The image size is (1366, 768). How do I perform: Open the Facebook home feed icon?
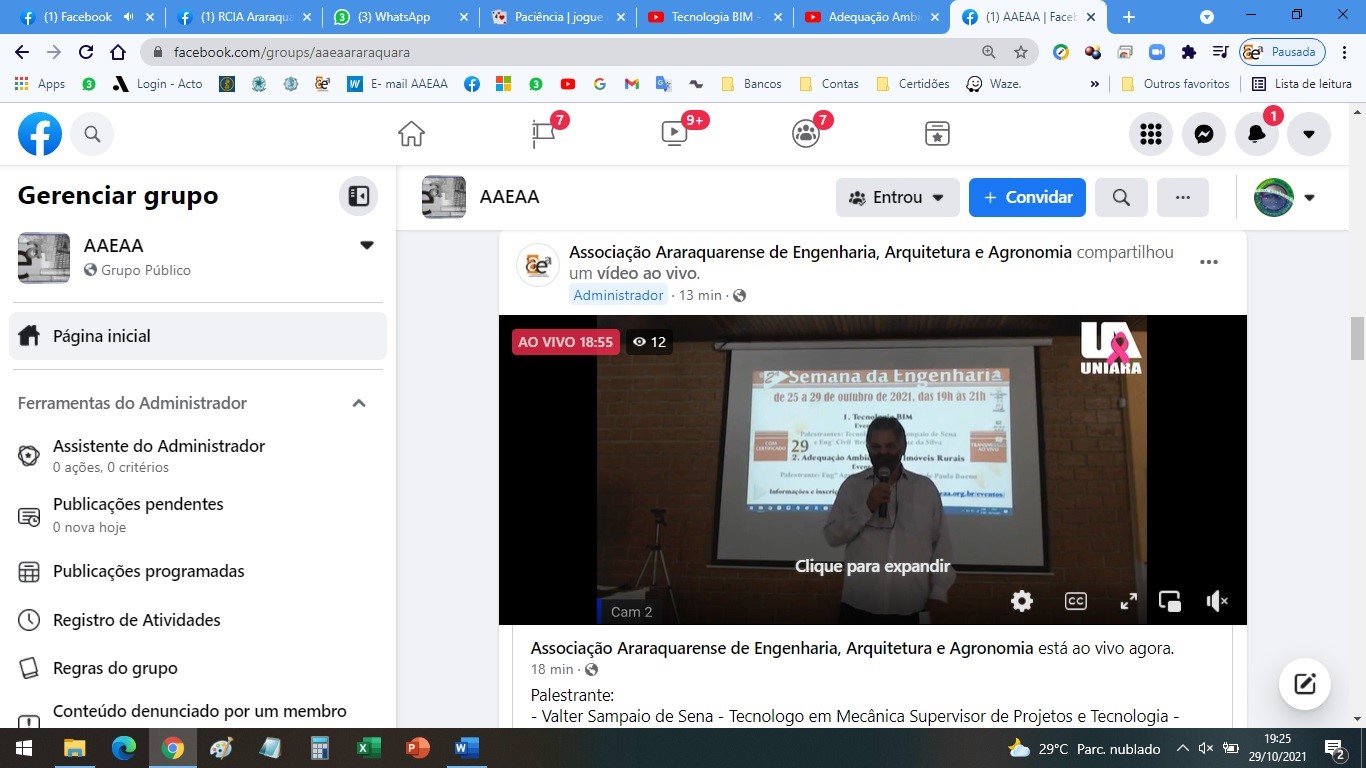coord(411,134)
